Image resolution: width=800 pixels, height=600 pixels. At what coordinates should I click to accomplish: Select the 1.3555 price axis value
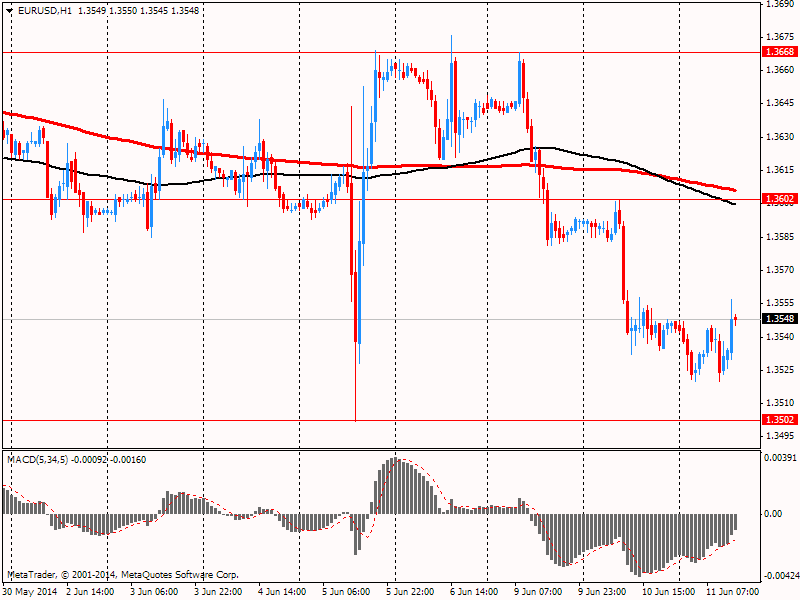780,303
